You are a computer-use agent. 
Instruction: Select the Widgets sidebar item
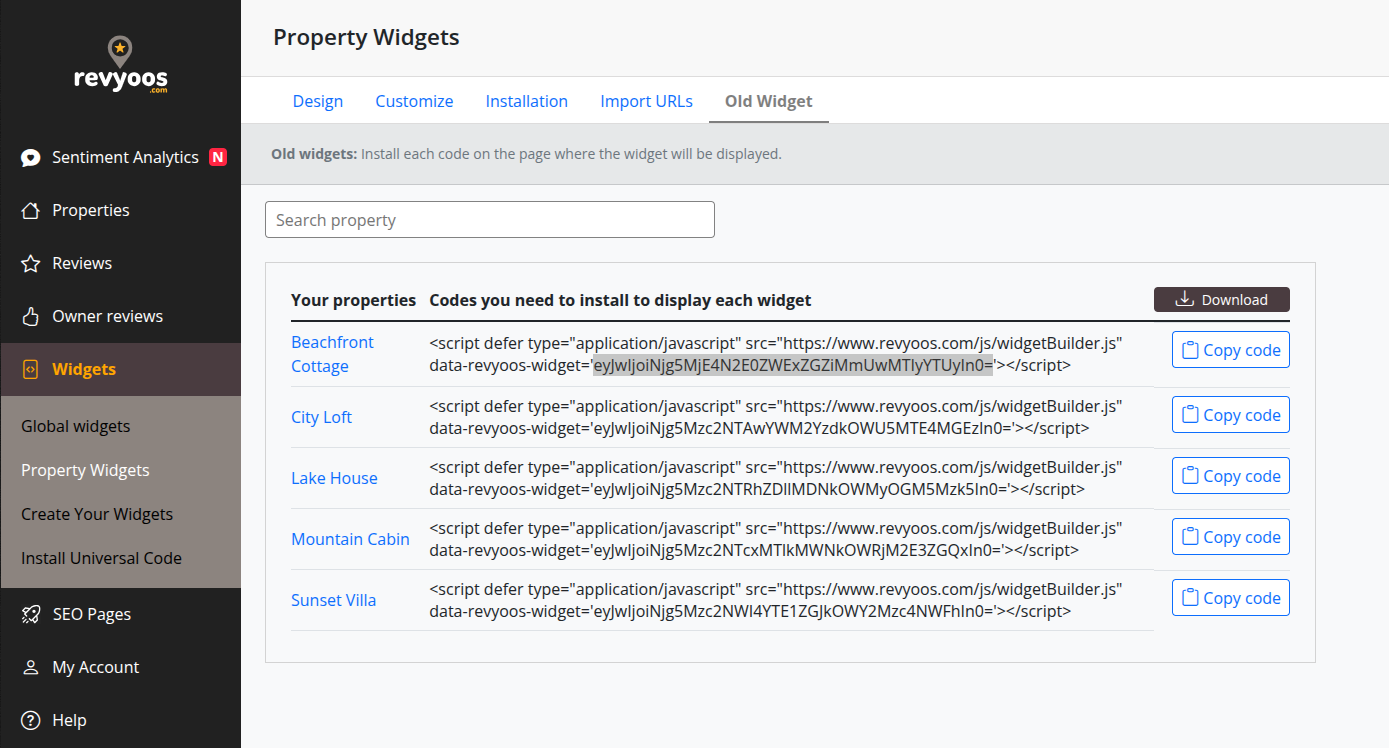(x=120, y=369)
